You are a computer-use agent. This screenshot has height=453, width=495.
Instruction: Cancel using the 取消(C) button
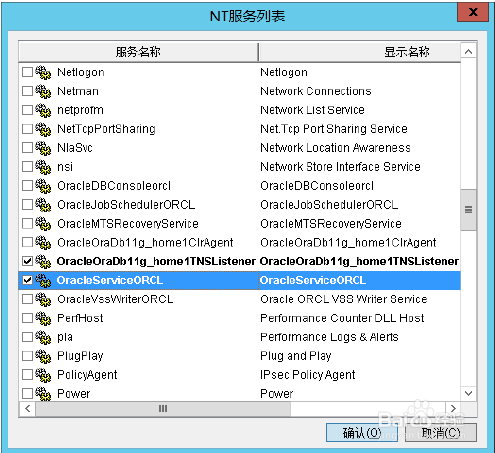pyautogui.click(x=441, y=433)
